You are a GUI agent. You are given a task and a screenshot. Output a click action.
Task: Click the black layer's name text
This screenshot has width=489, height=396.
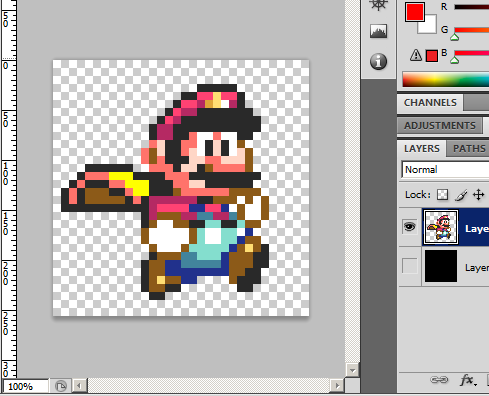(x=477, y=268)
